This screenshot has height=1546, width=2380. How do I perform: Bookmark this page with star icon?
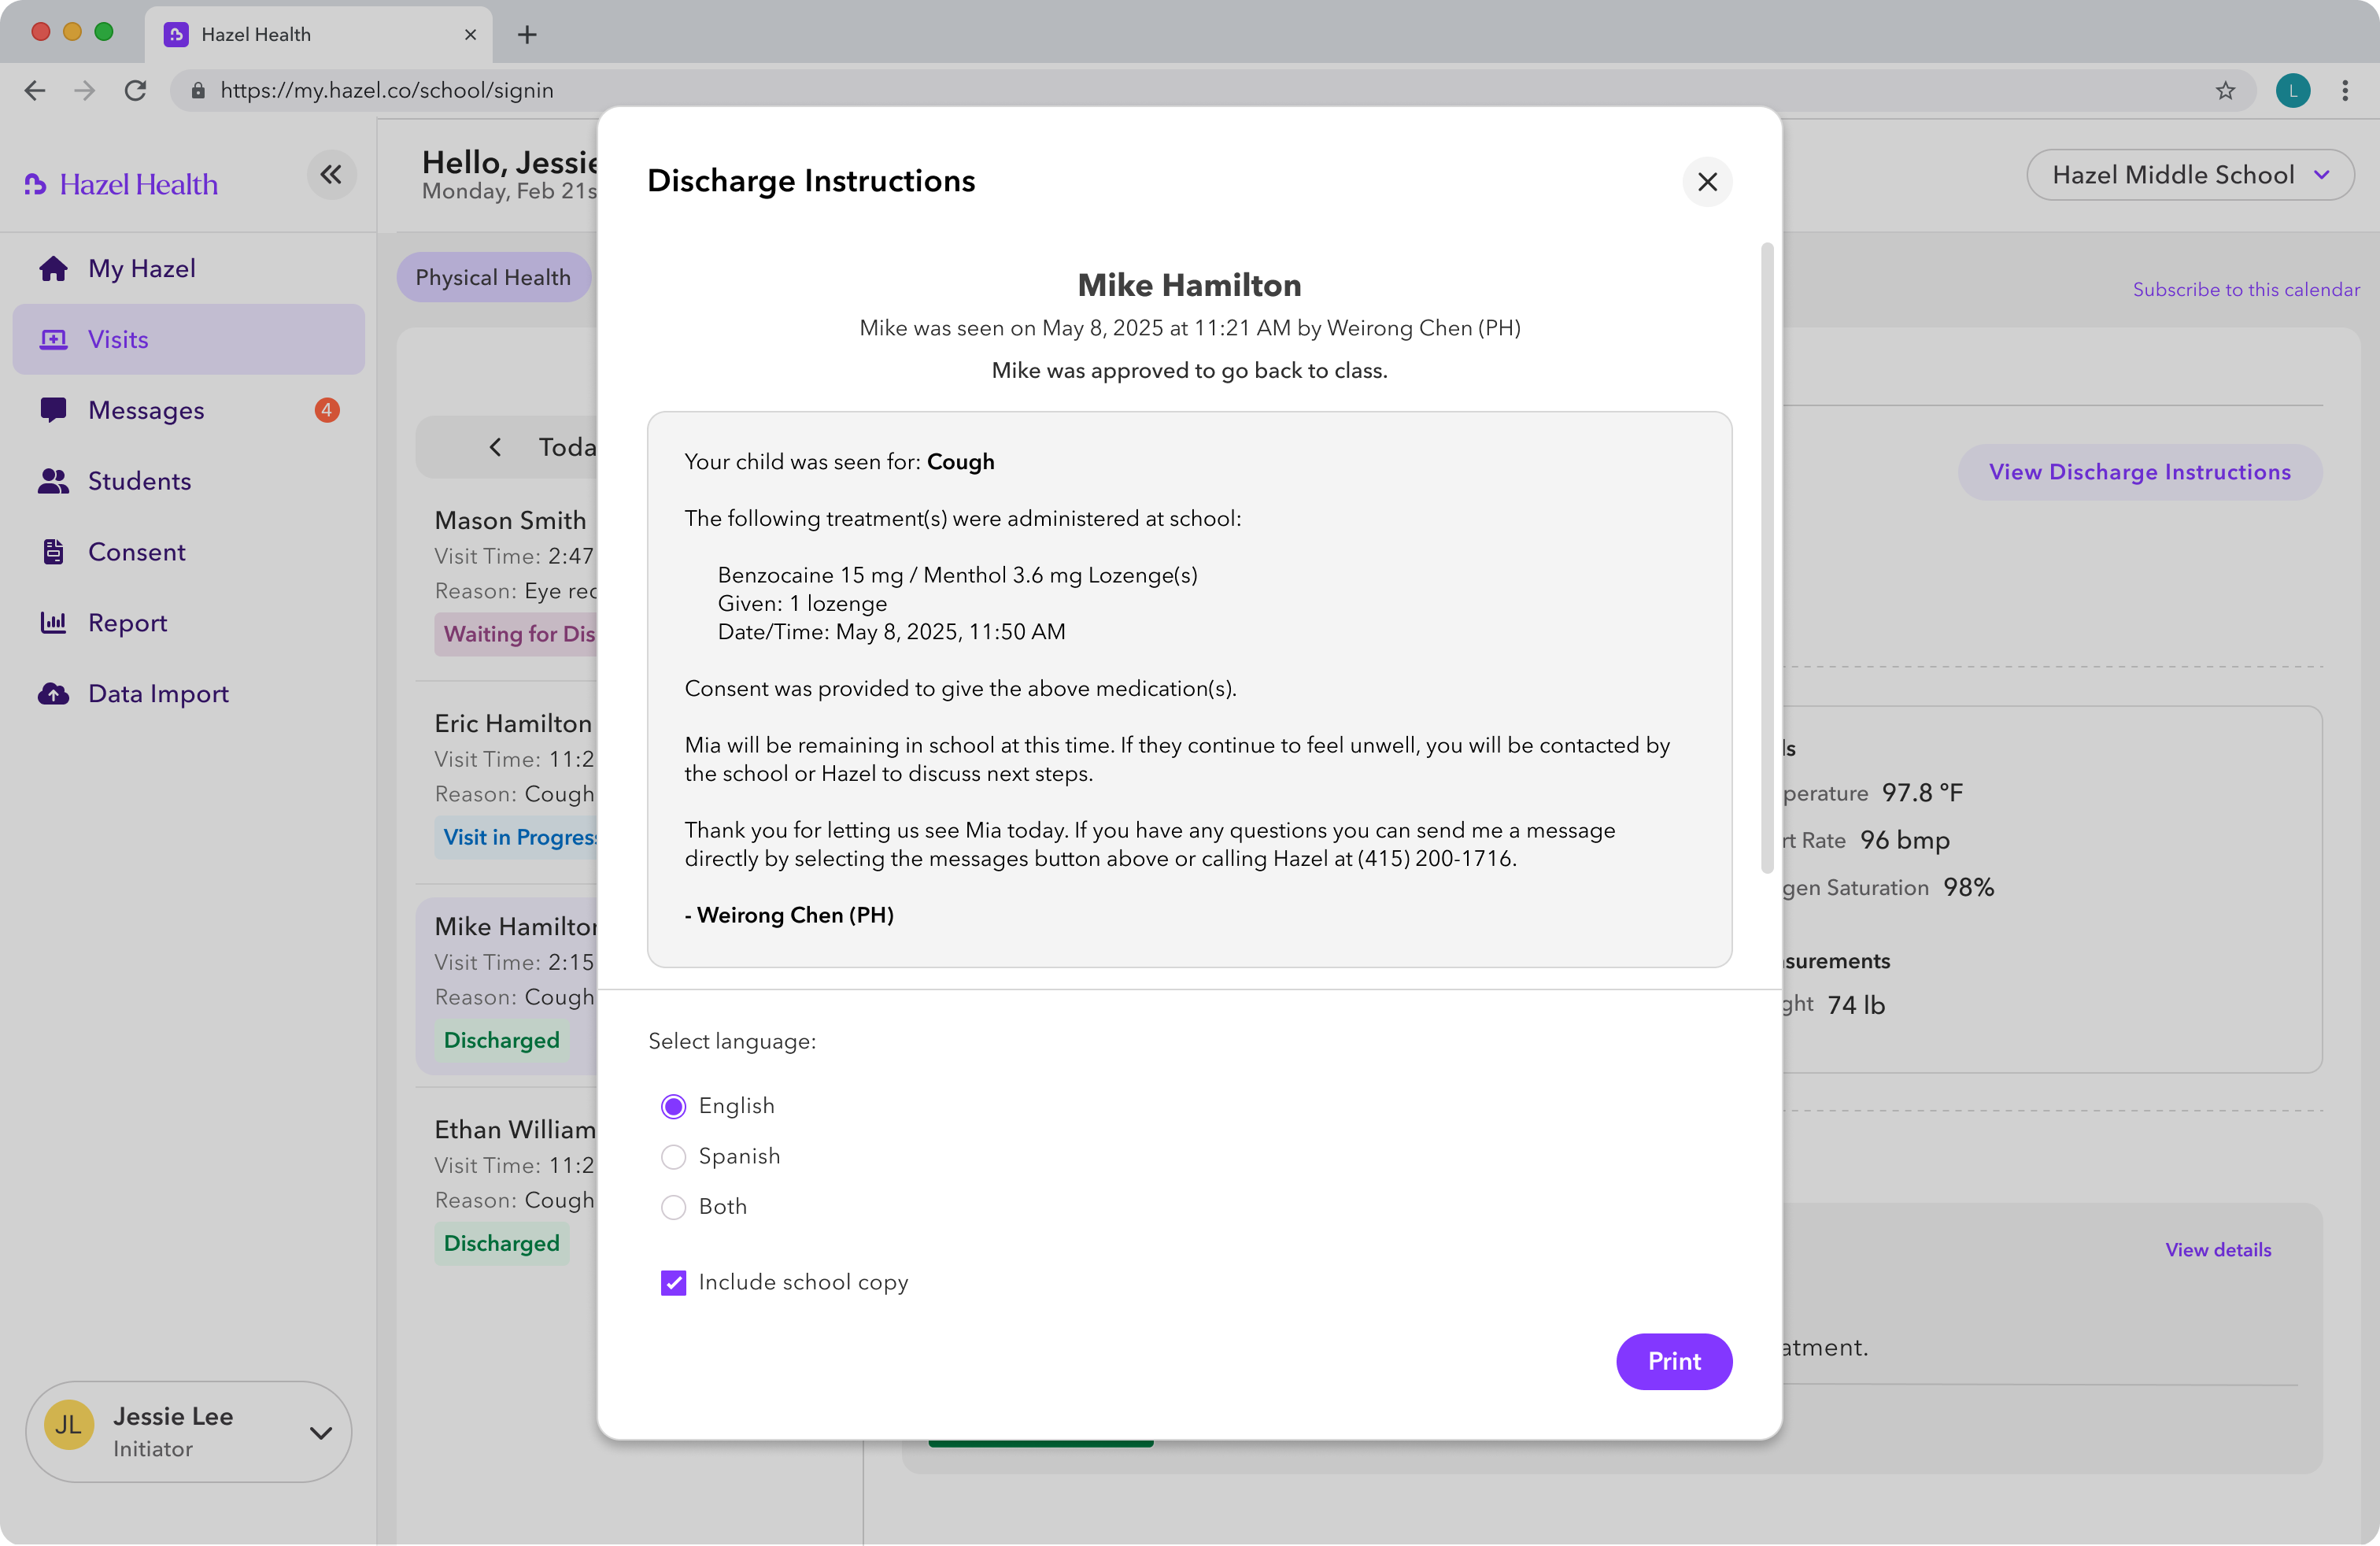(2225, 91)
